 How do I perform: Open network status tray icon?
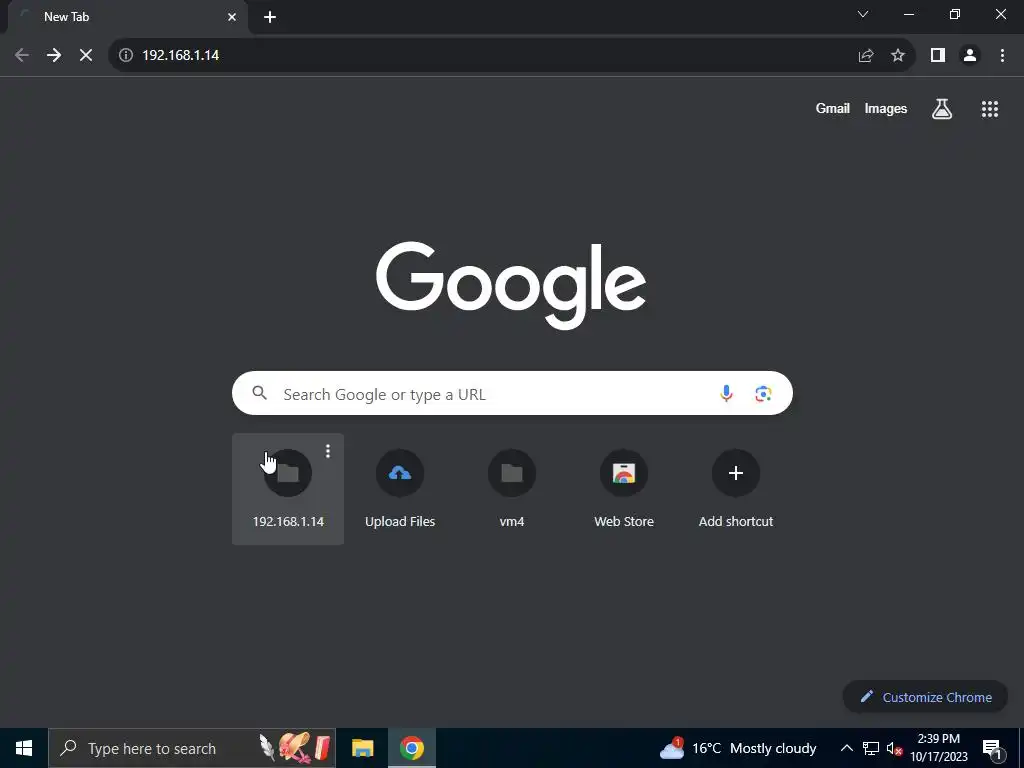[x=871, y=748]
